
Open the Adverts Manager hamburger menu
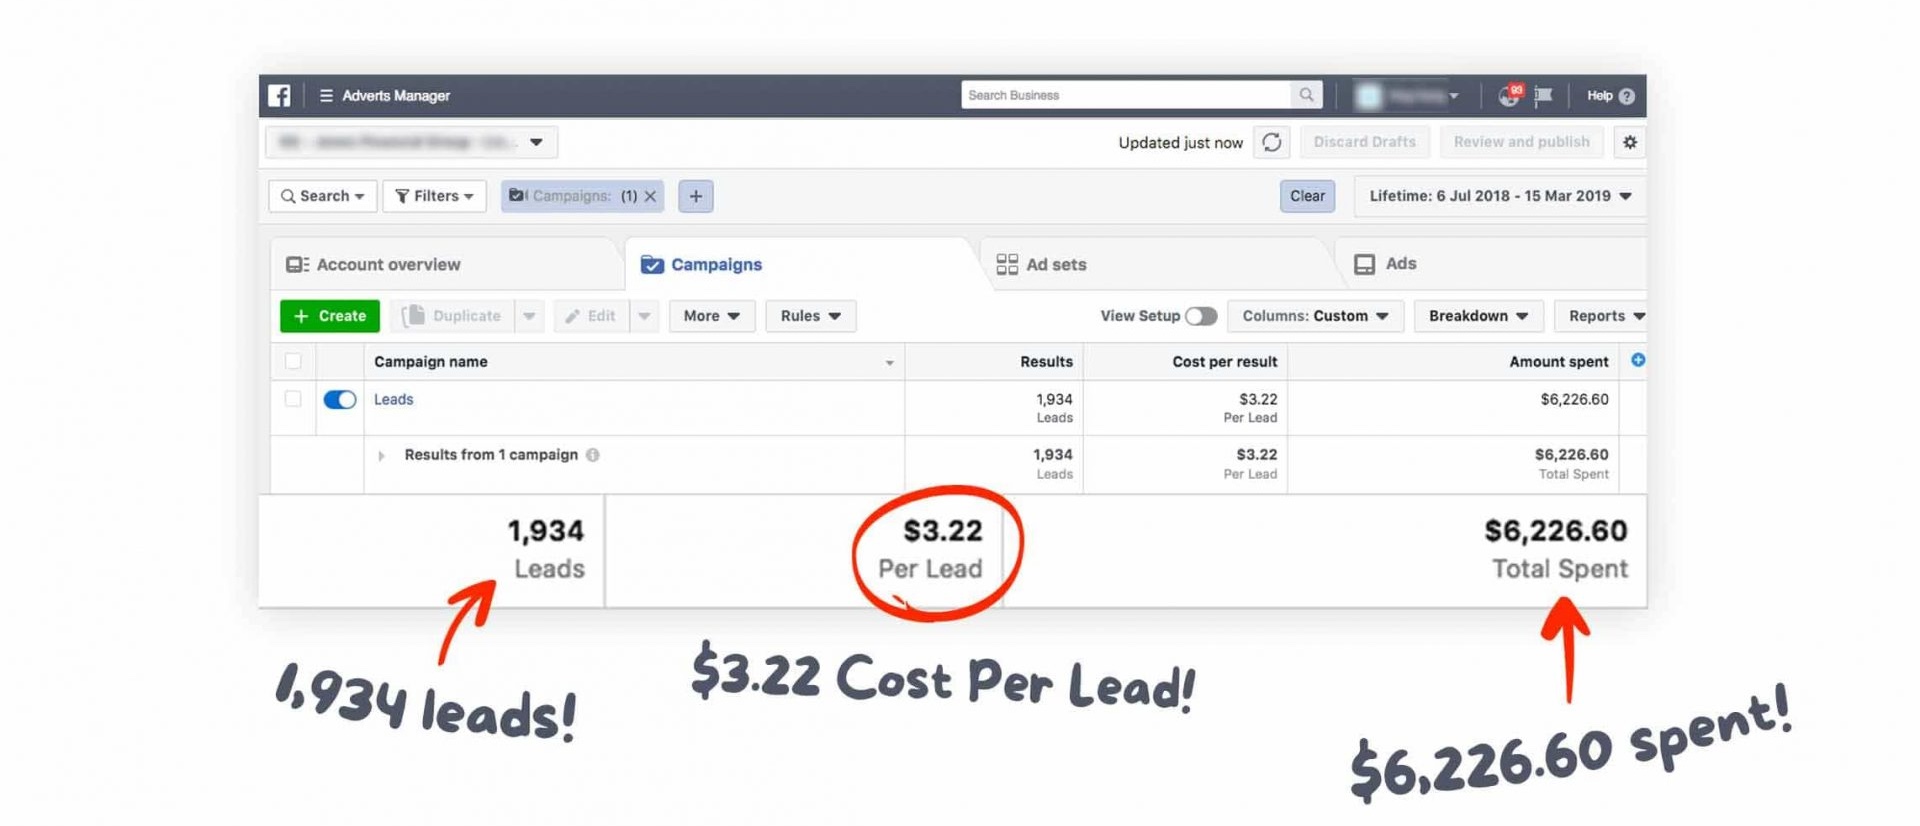pos(326,96)
